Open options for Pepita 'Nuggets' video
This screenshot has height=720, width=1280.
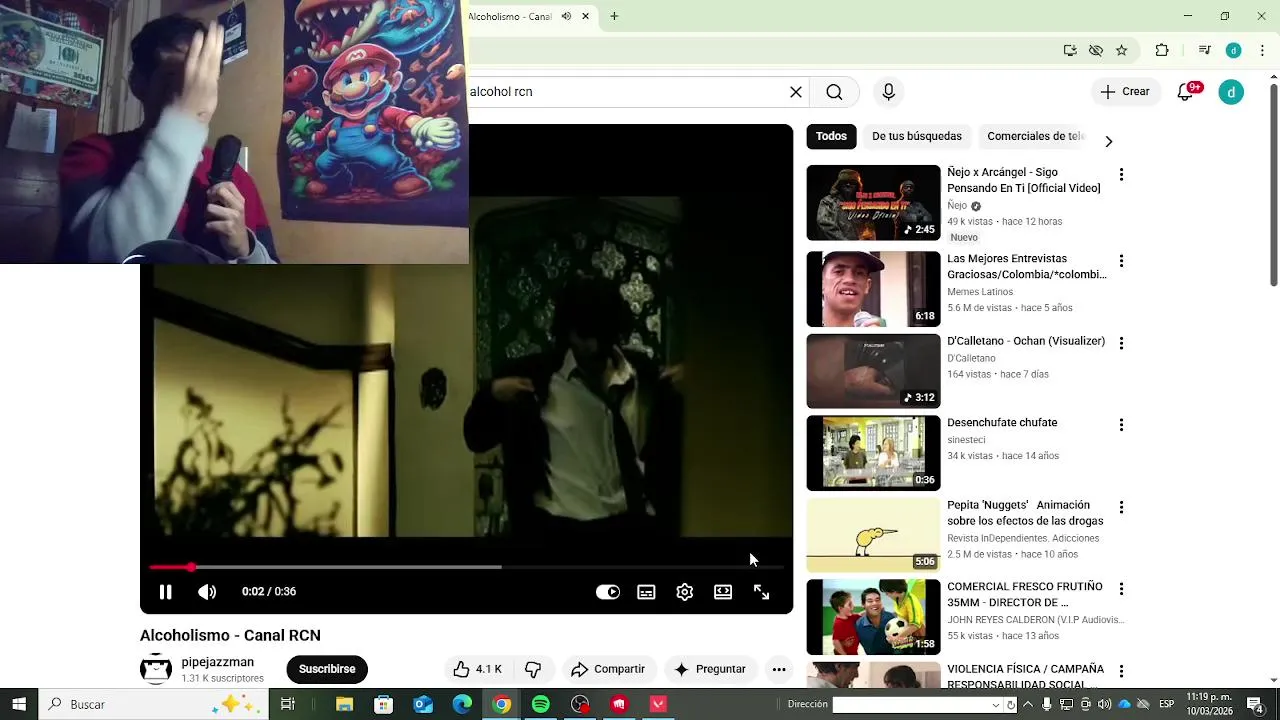tap(1121, 507)
